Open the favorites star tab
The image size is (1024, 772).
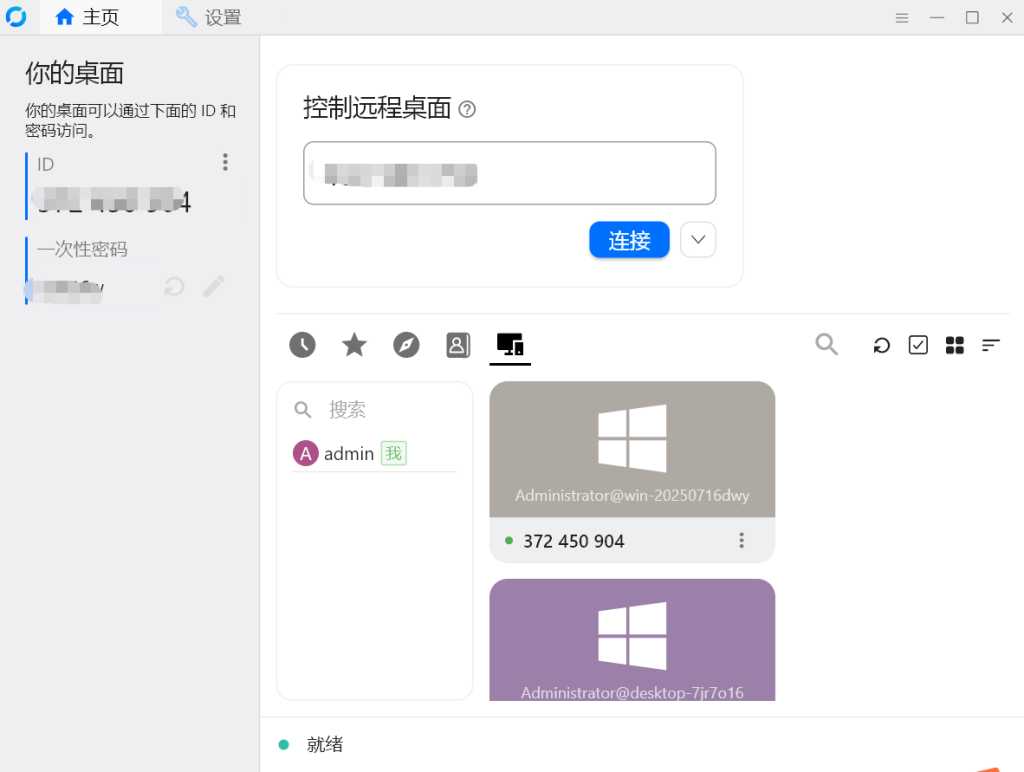pos(354,345)
